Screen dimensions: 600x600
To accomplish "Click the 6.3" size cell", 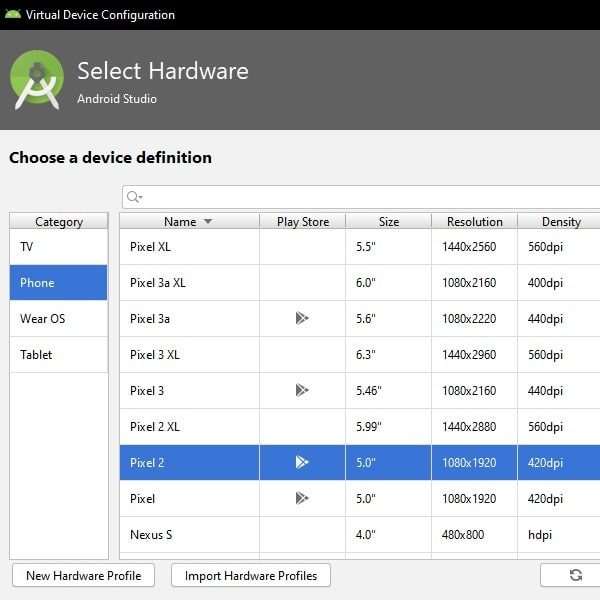I will tap(388, 355).
